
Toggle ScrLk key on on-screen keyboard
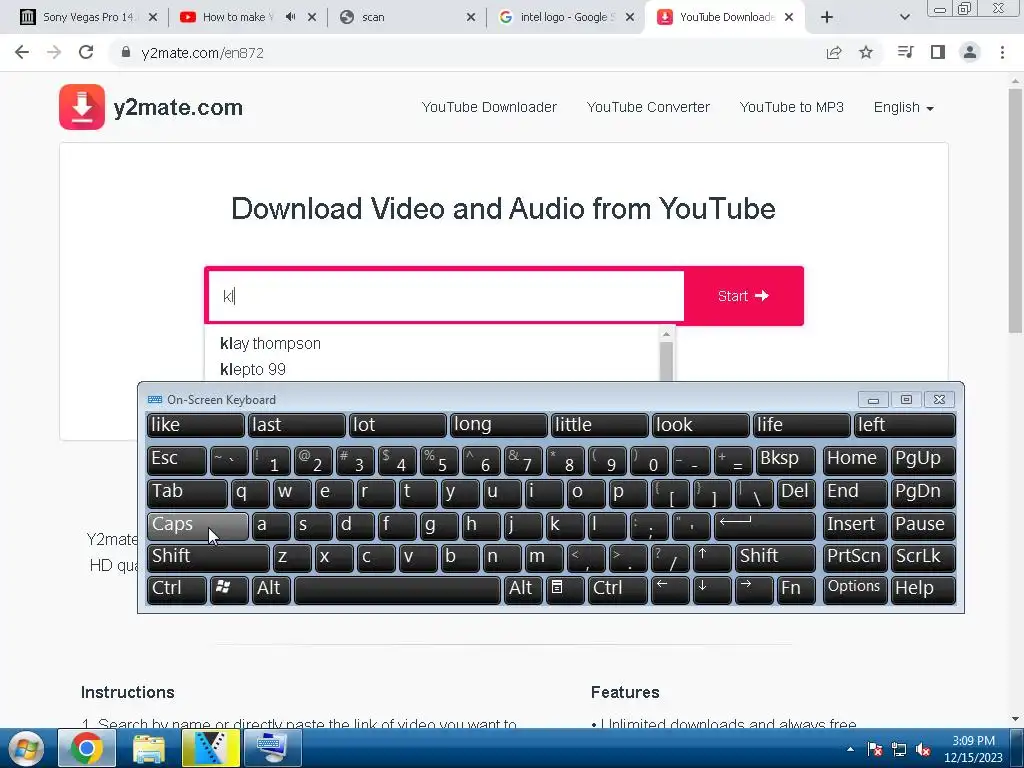pyautogui.click(x=923, y=556)
